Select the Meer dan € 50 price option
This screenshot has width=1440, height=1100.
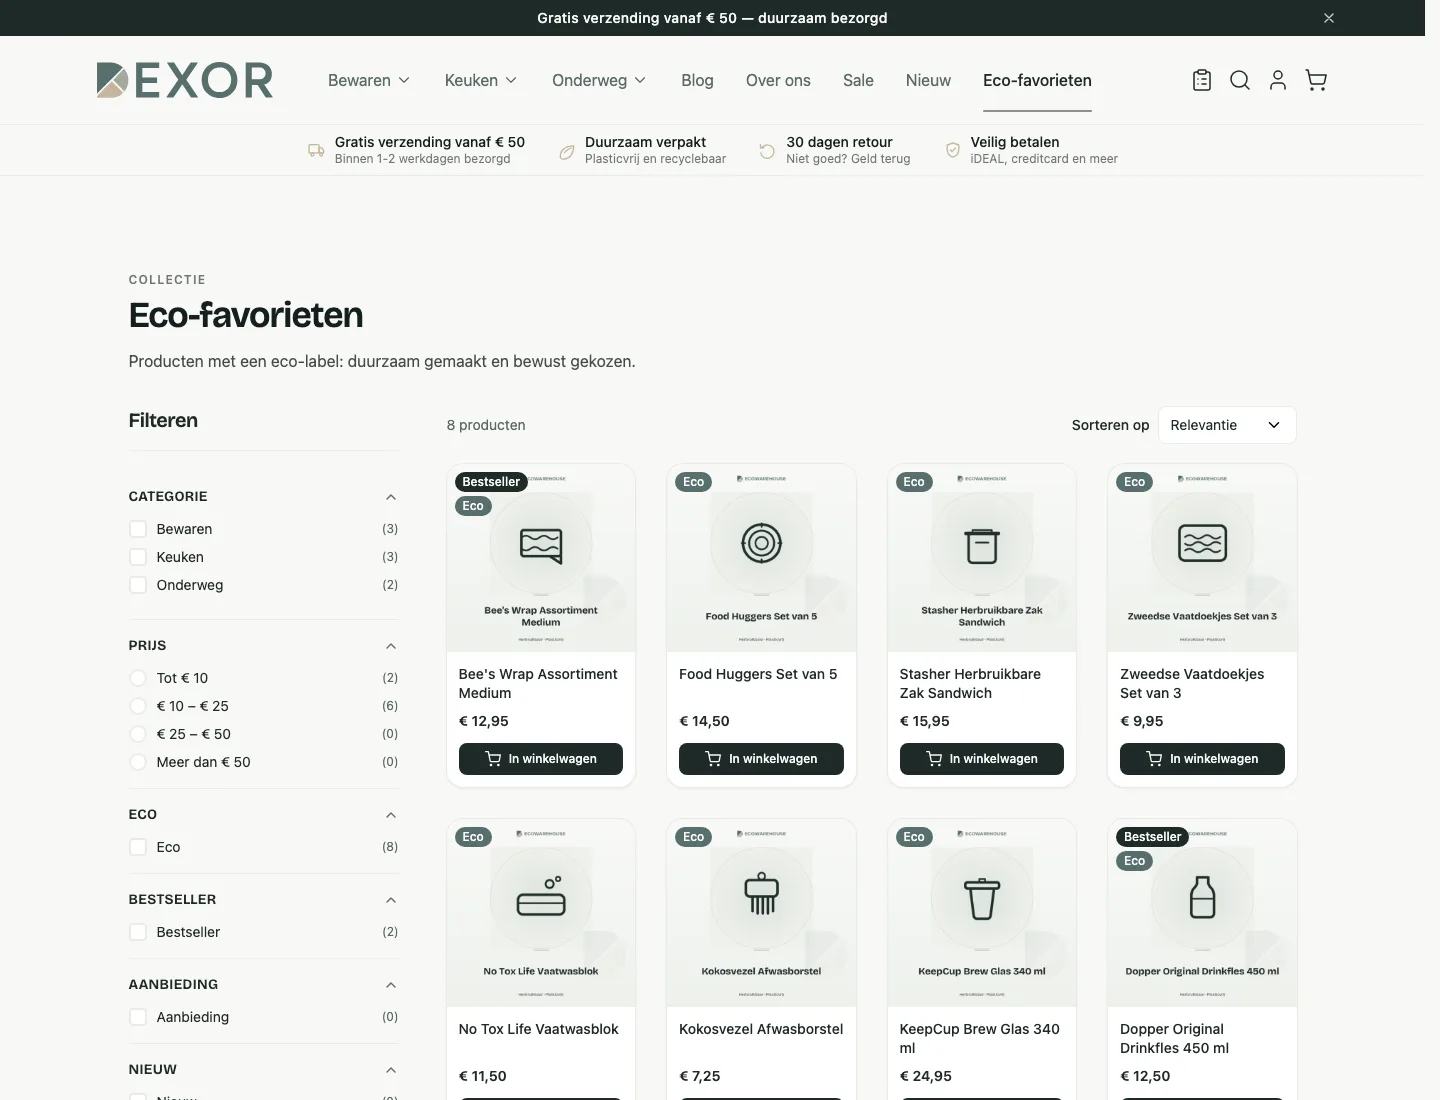[x=138, y=762]
